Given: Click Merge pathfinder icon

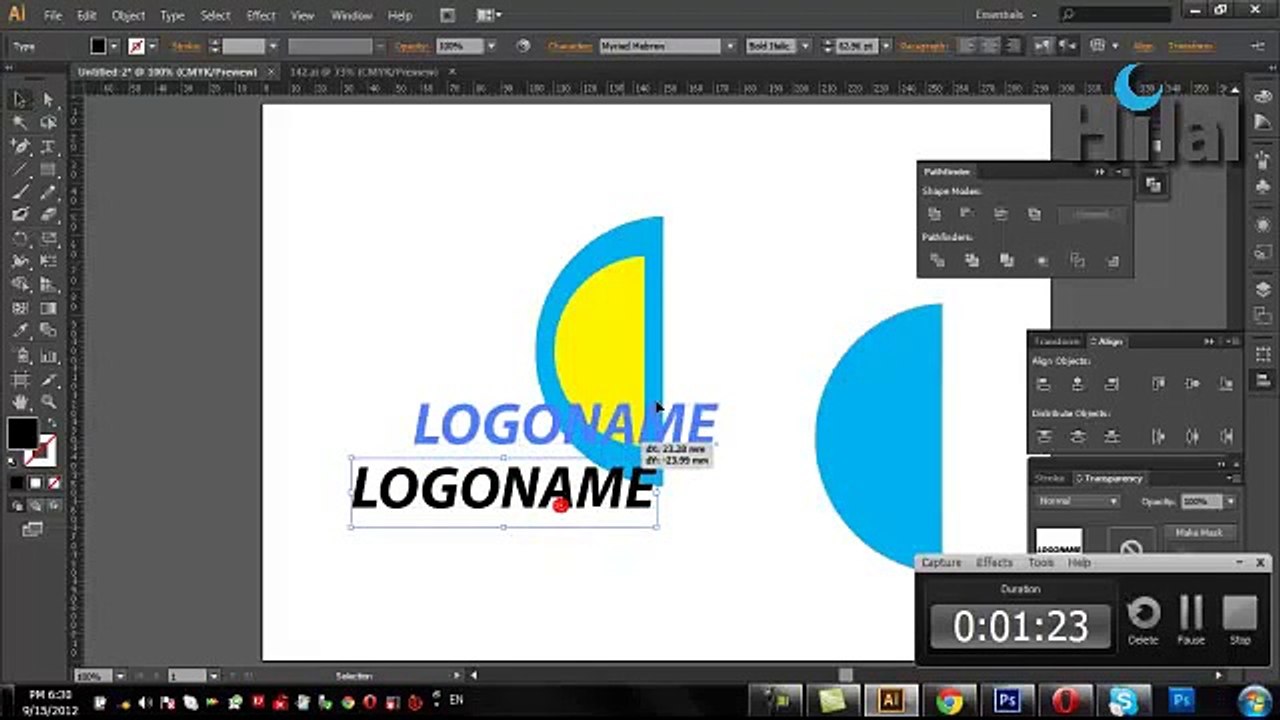Looking at the screenshot, I should pos(1007,261).
